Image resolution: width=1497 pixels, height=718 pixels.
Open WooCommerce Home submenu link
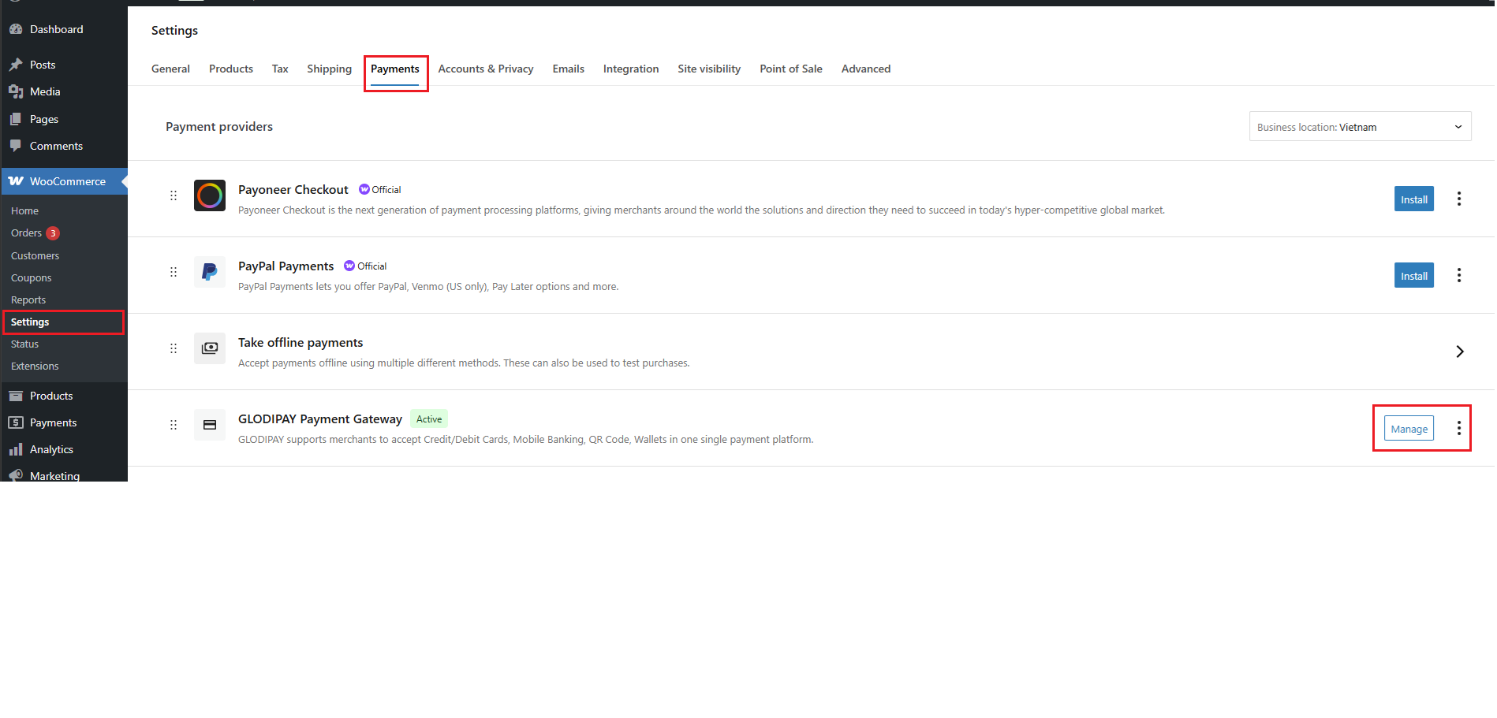(x=25, y=211)
